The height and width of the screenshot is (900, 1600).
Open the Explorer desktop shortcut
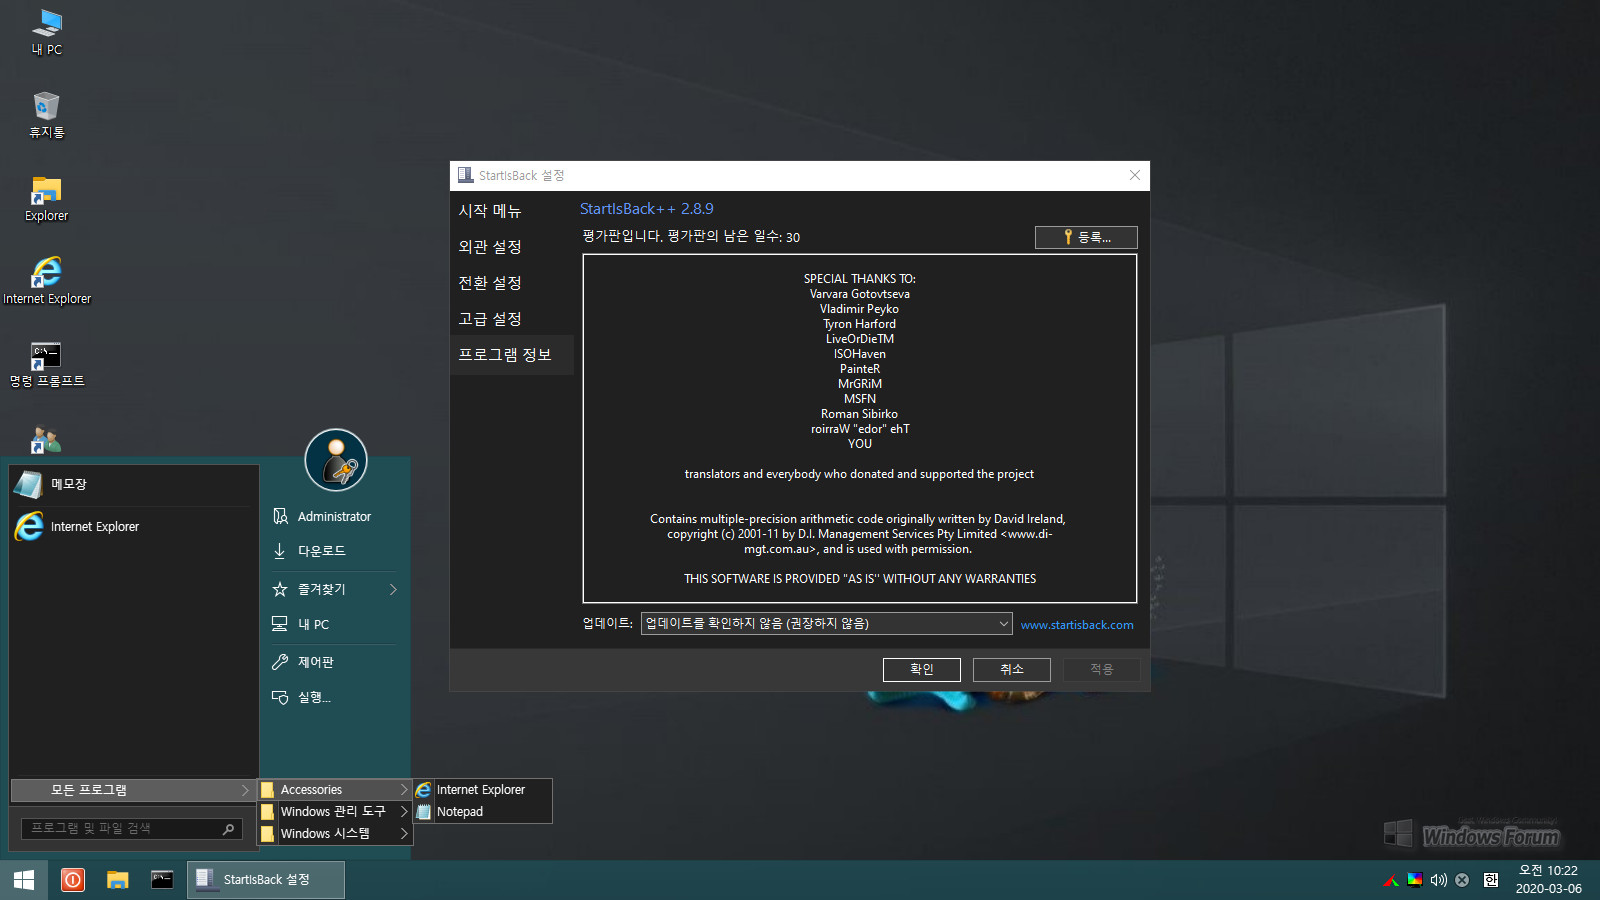(46, 198)
